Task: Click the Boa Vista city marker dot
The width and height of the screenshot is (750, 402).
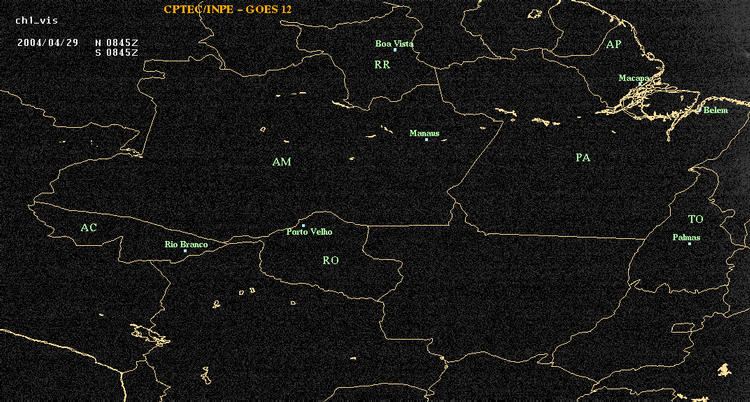Action: pyautogui.click(x=395, y=50)
